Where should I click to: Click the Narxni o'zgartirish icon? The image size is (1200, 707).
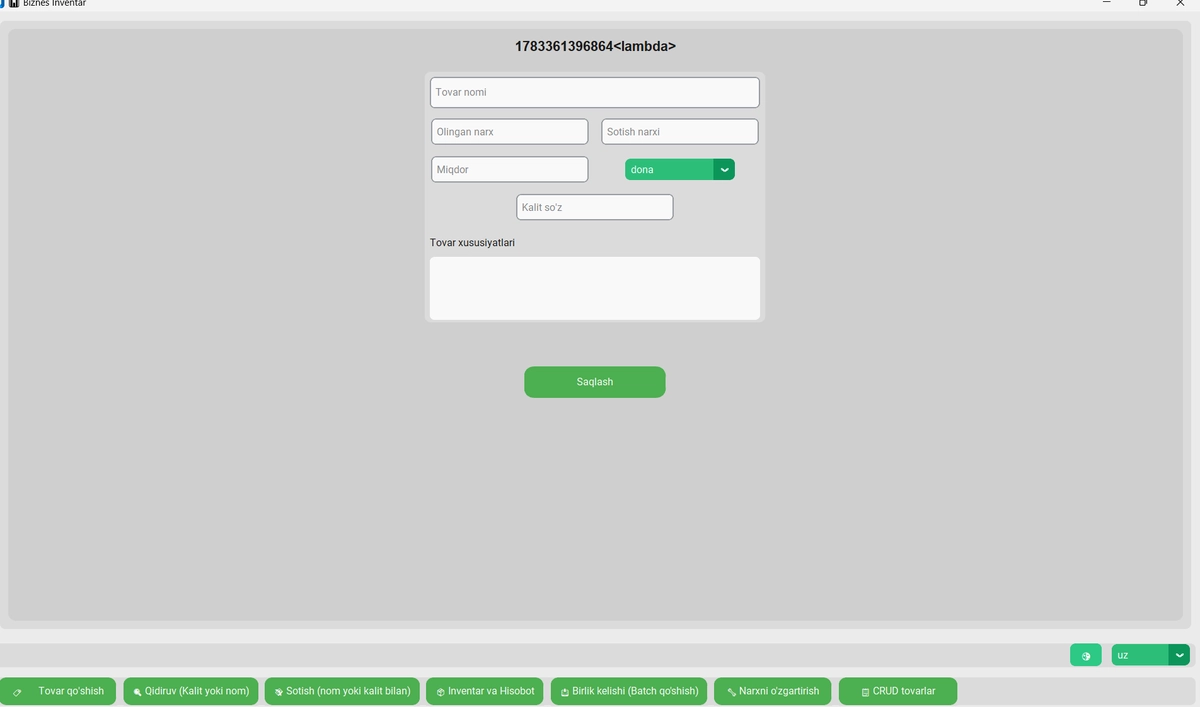pos(731,692)
